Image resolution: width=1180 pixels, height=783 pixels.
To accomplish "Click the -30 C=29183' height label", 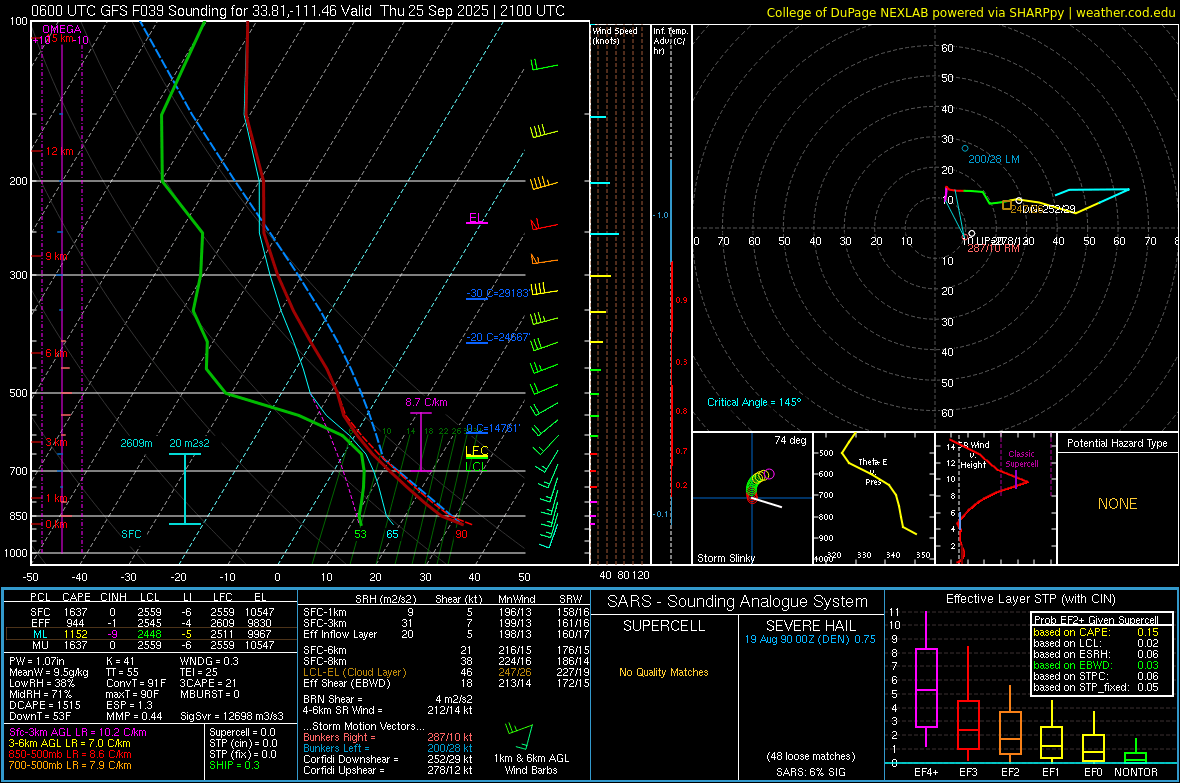I will click(x=497, y=293).
